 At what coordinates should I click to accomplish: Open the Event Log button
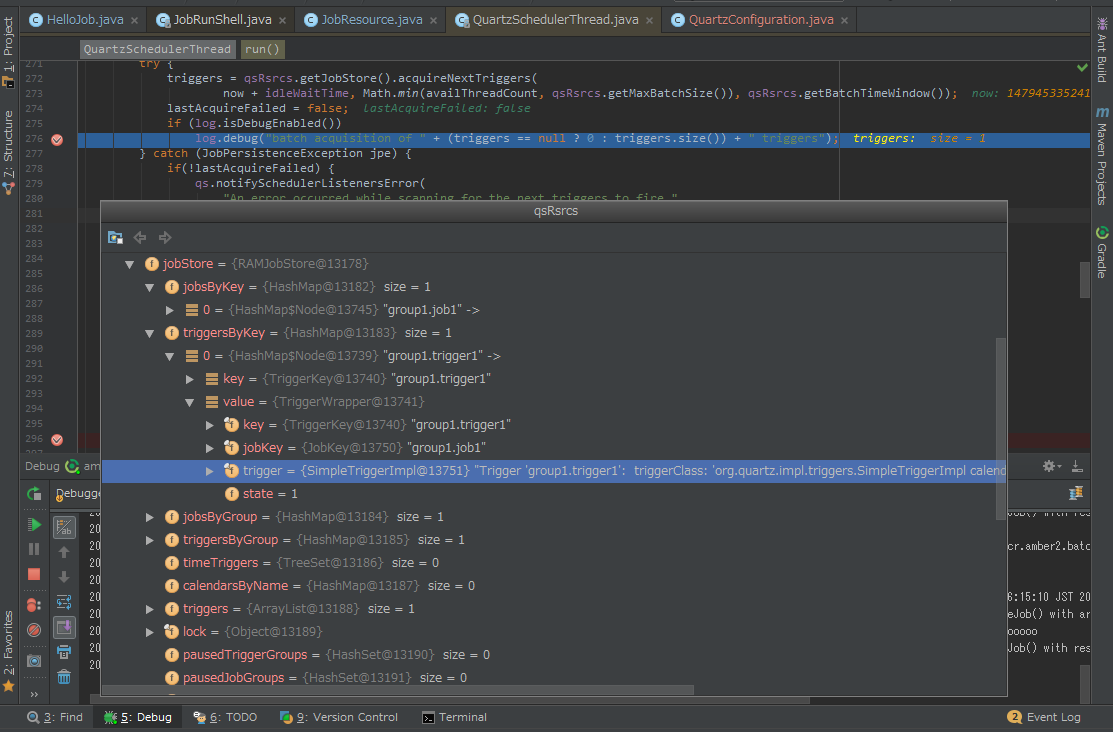click(x=1044, y=717)
